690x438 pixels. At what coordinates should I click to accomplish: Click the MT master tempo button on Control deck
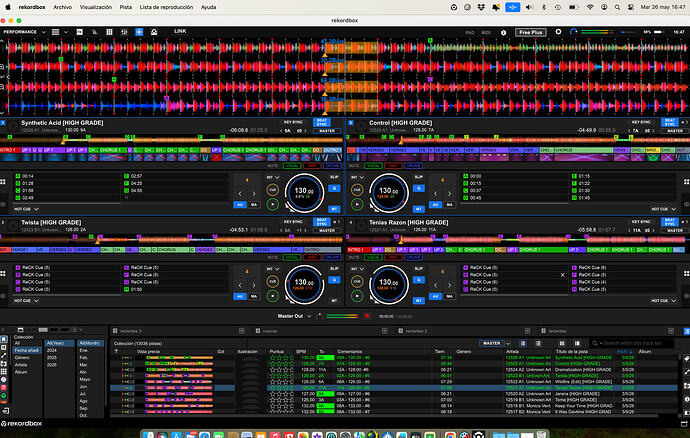418,209
